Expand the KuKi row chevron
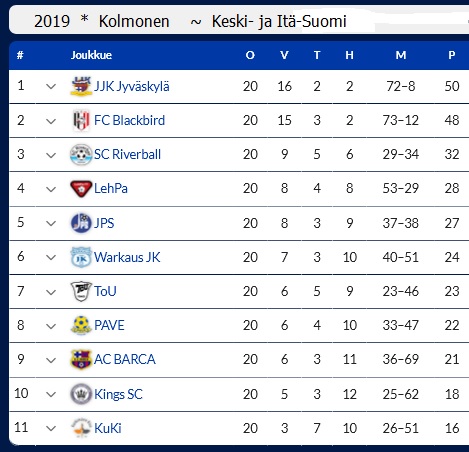This screenshot has width=469, height=452. [51, 428]
